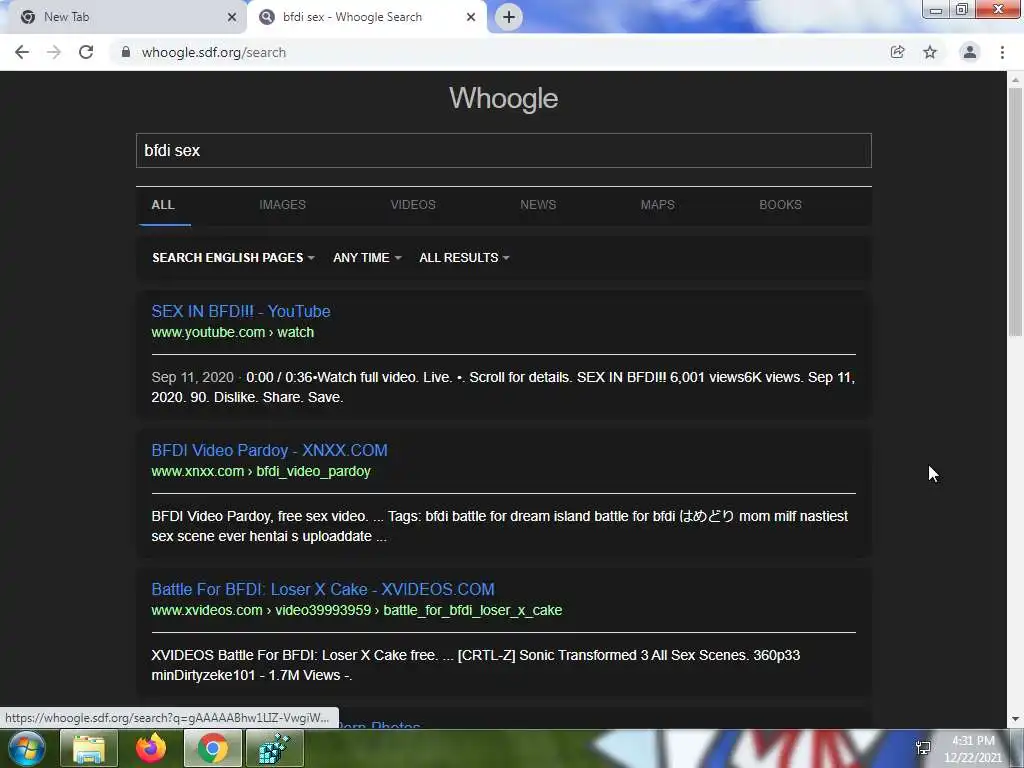This screenshot has width=1024, height=768.
Task: Switch to the MAPS tab
Action: coord(658,205)
